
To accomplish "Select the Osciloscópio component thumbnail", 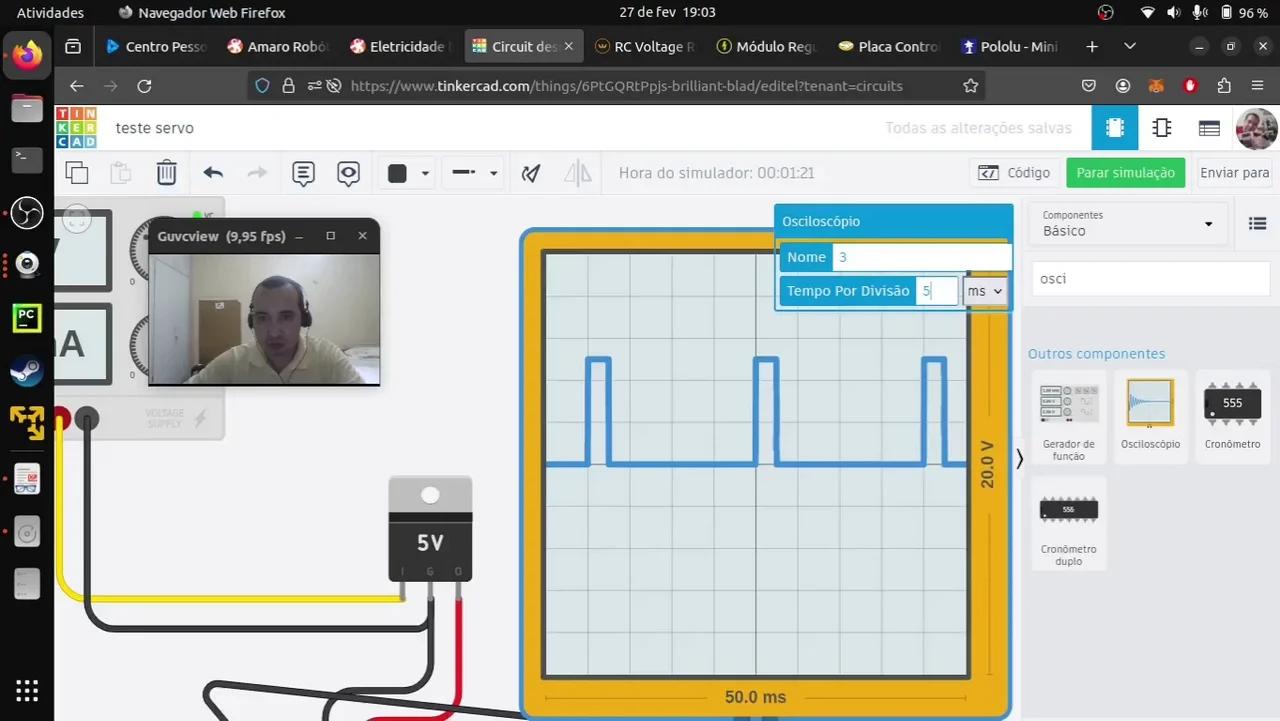I will (x=1149, y=403).
